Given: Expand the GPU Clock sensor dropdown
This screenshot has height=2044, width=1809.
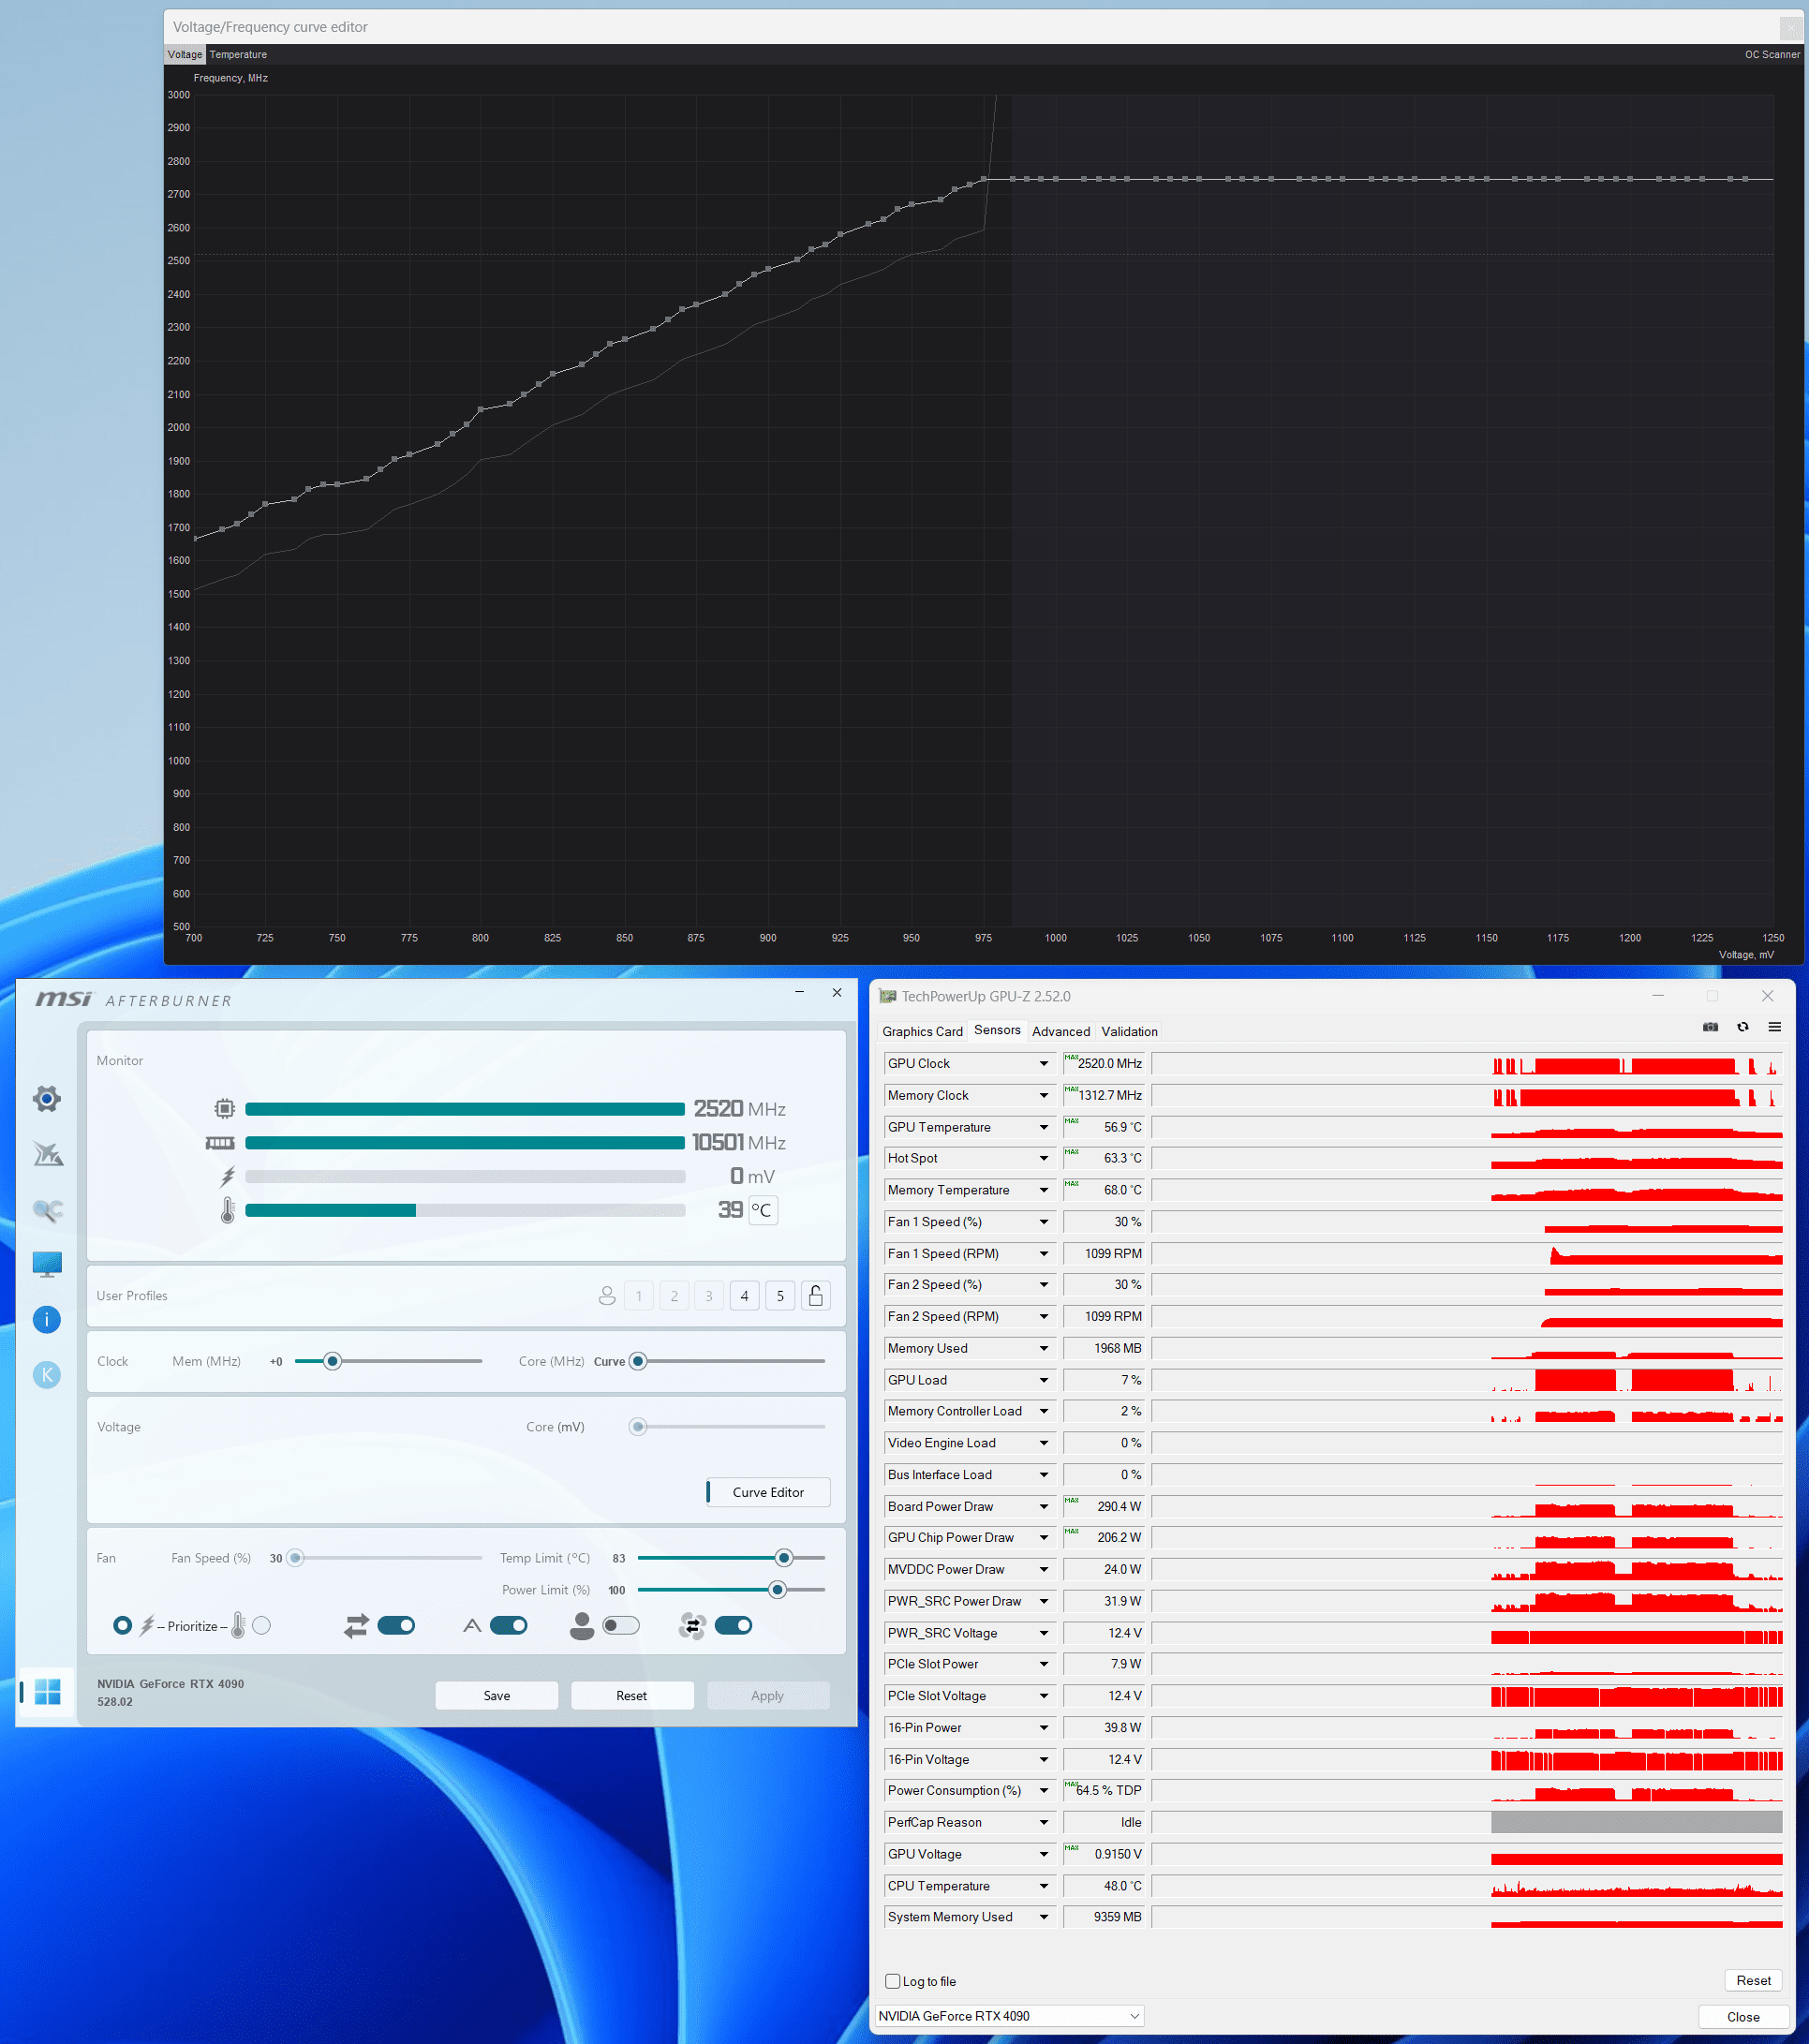Looking at the screenshot, I should [x=1043, y=1064].
